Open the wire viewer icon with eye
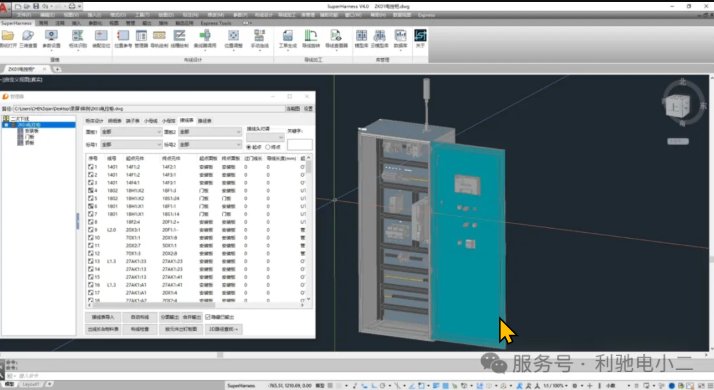 pos(336,36)
